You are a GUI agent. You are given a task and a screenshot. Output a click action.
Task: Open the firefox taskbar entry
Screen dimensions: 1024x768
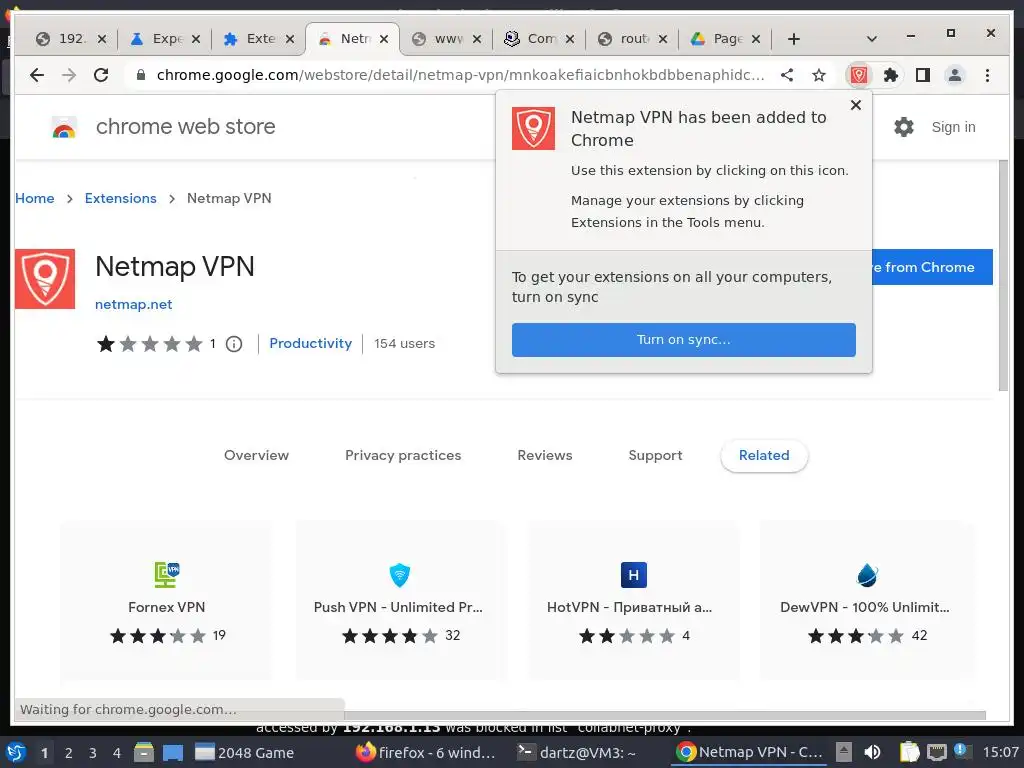(x=425, y=753)
